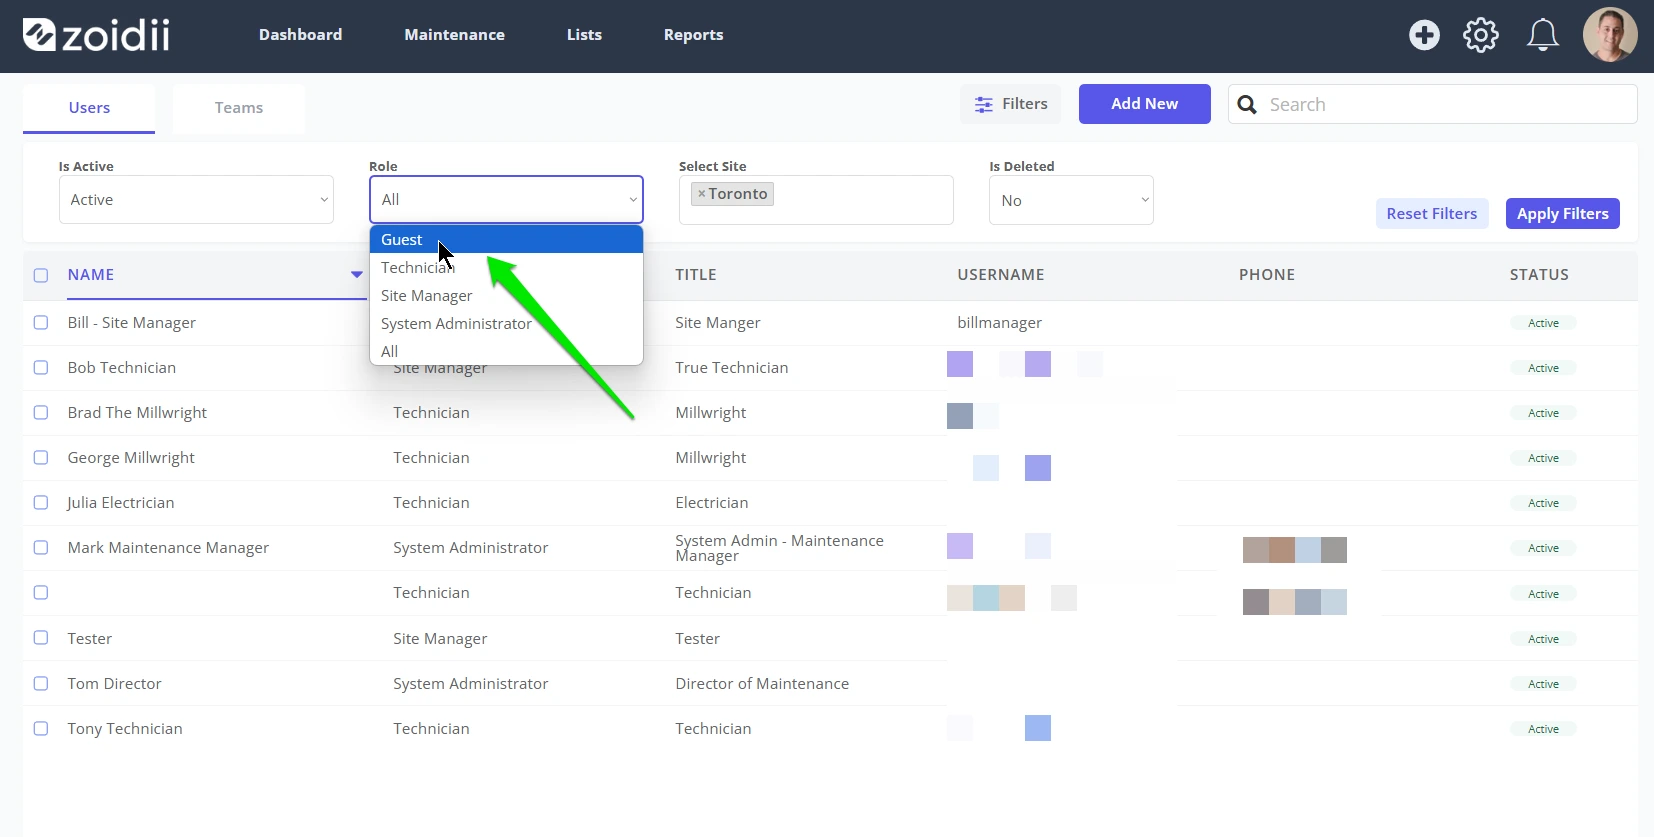Collapse the Role dropdown

506,200
